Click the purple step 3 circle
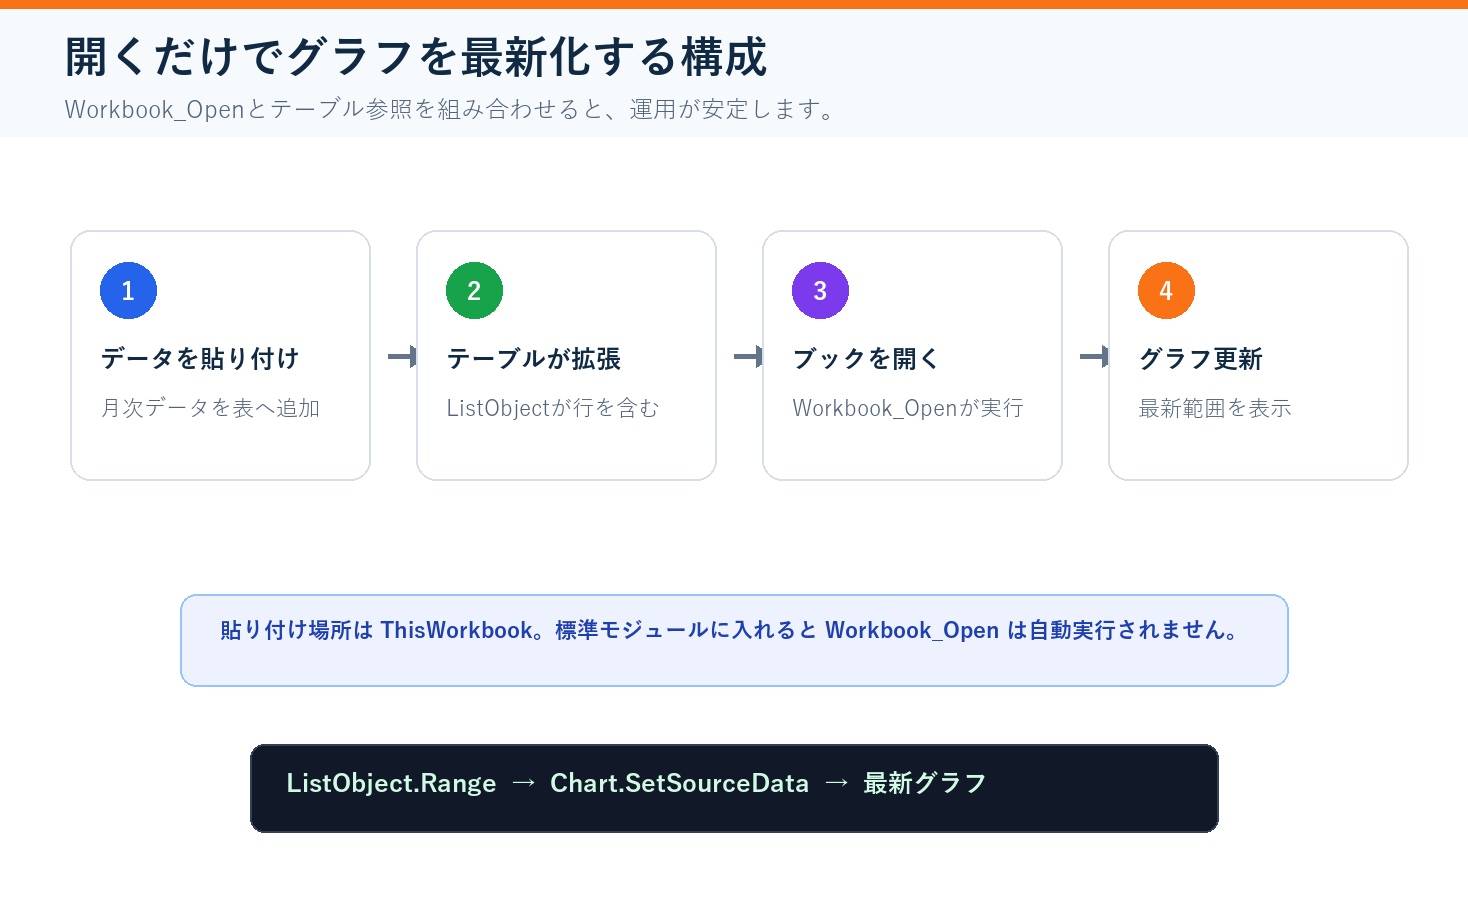 click(x=820, y=290)
